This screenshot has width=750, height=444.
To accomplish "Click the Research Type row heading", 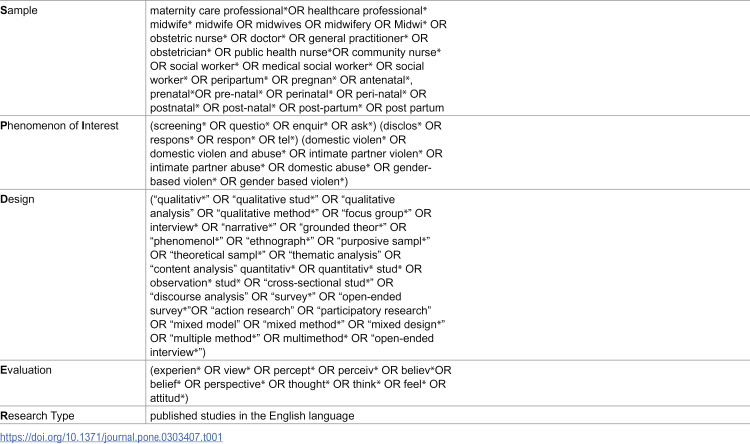I will coord(37,416).
